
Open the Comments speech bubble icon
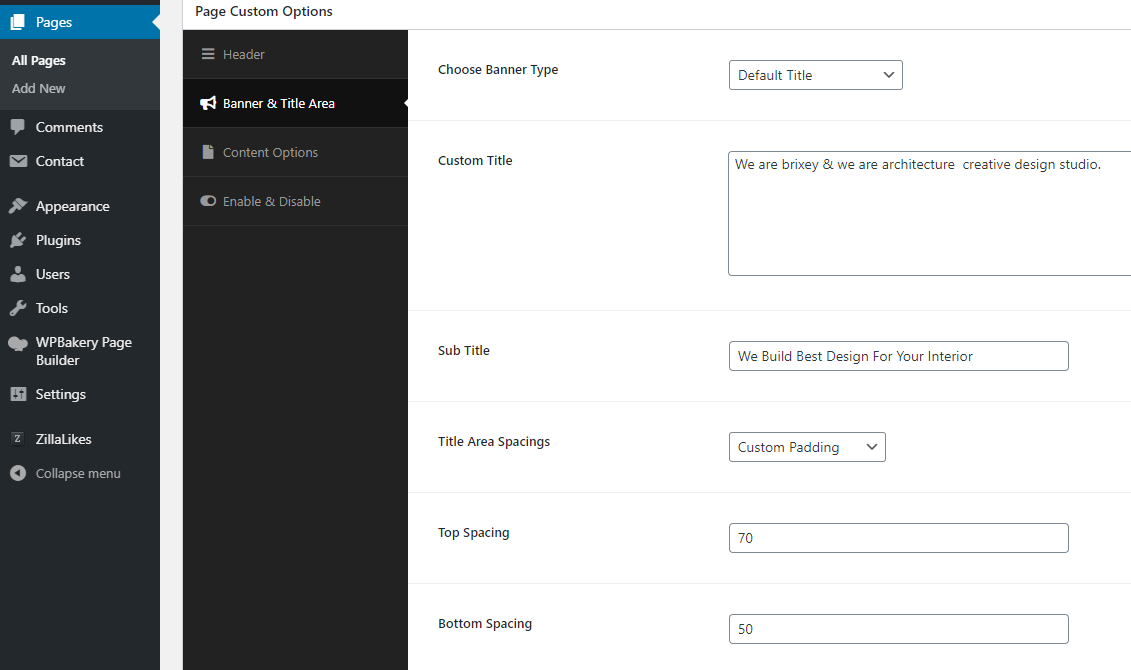[18, 127]
